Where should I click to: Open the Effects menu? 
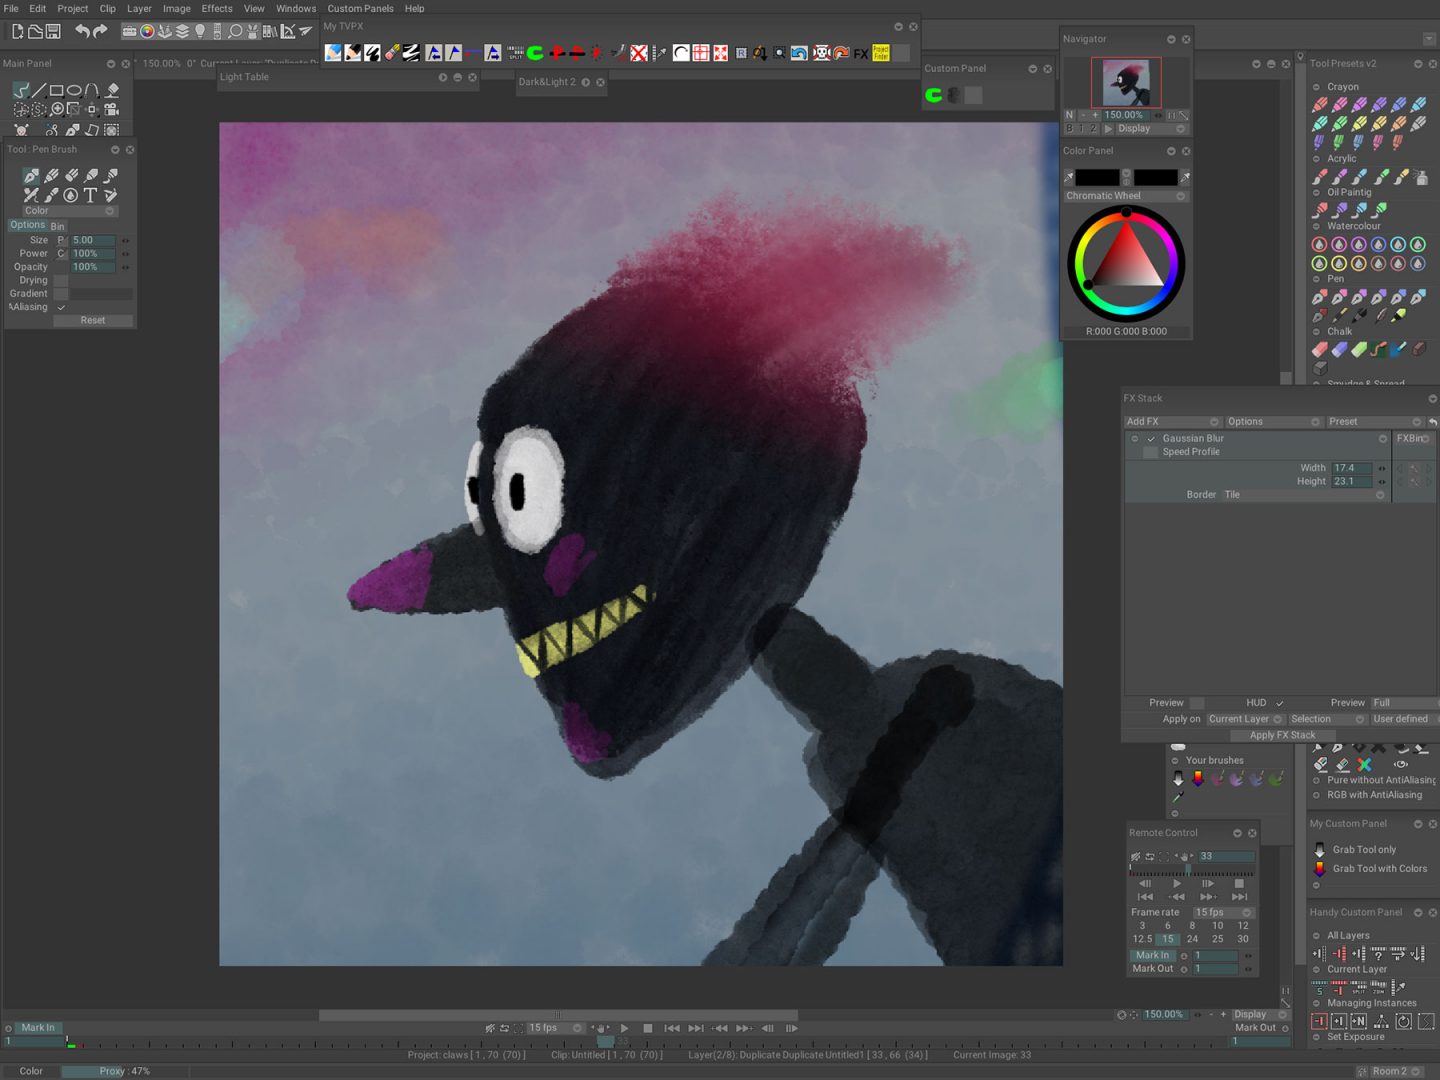(x=216, y=8)
